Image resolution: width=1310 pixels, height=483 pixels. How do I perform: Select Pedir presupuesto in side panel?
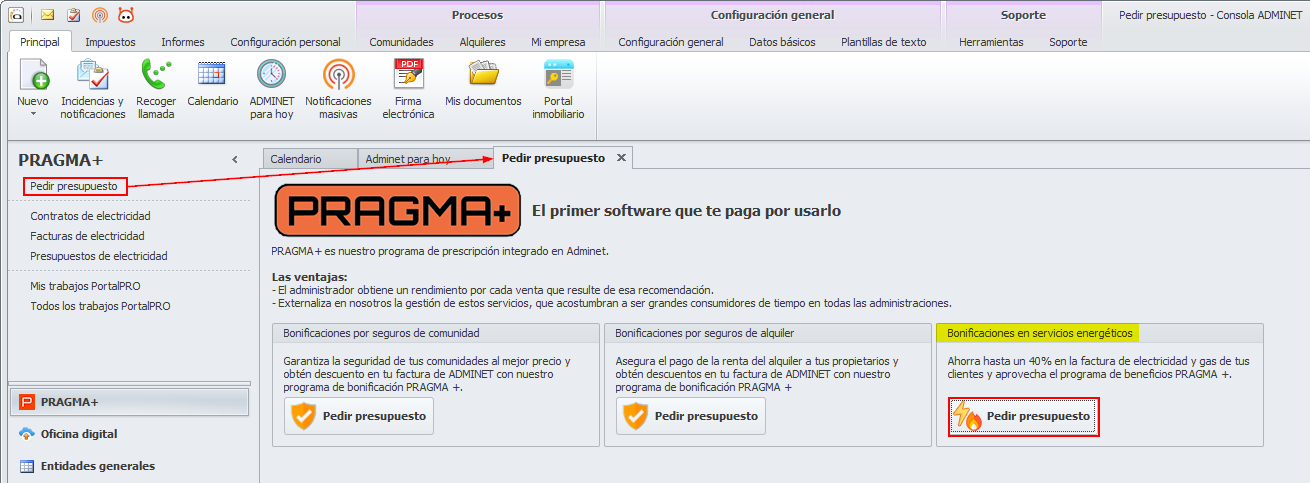(x=74, y=186)
